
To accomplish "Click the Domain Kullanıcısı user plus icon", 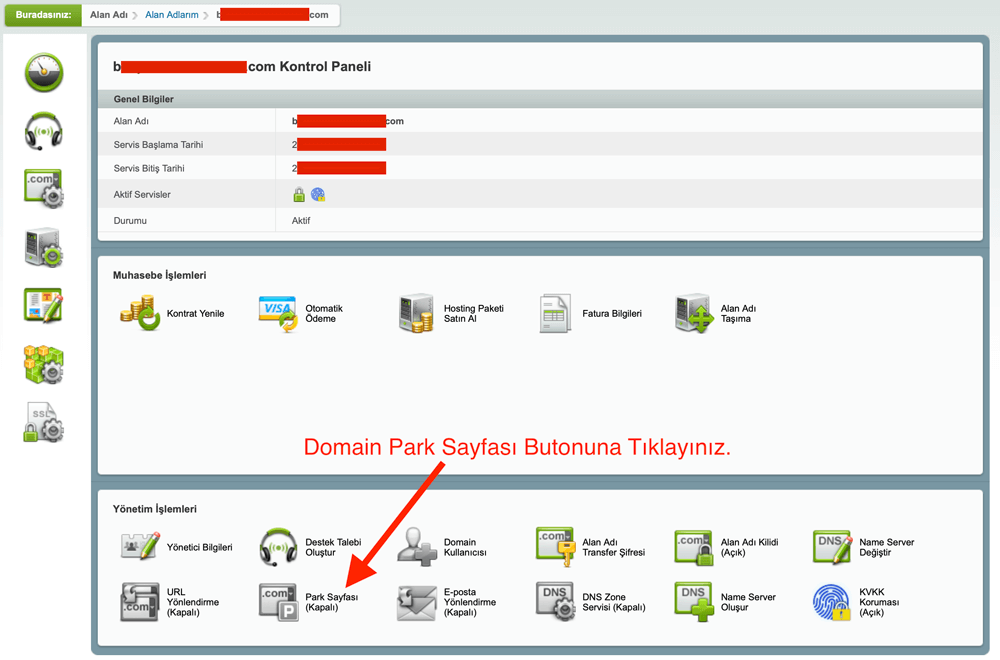I will 417,546.
